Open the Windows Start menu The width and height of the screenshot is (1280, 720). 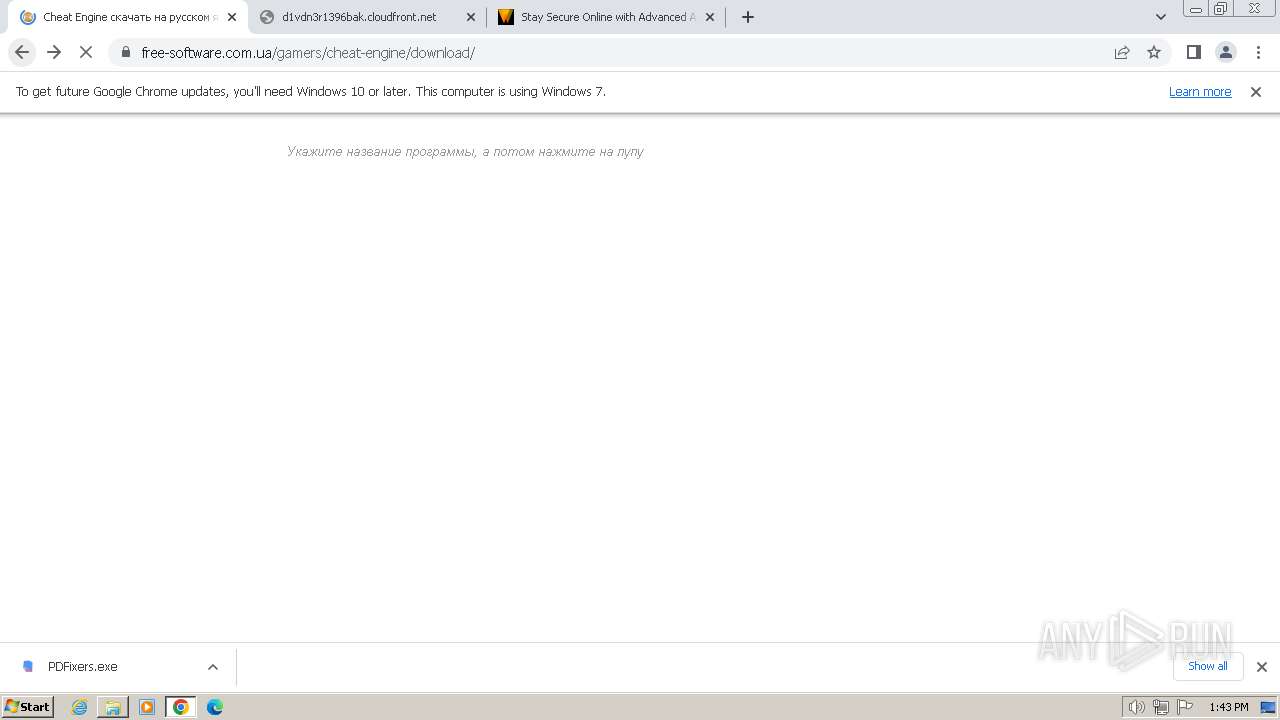coord(28,707)
